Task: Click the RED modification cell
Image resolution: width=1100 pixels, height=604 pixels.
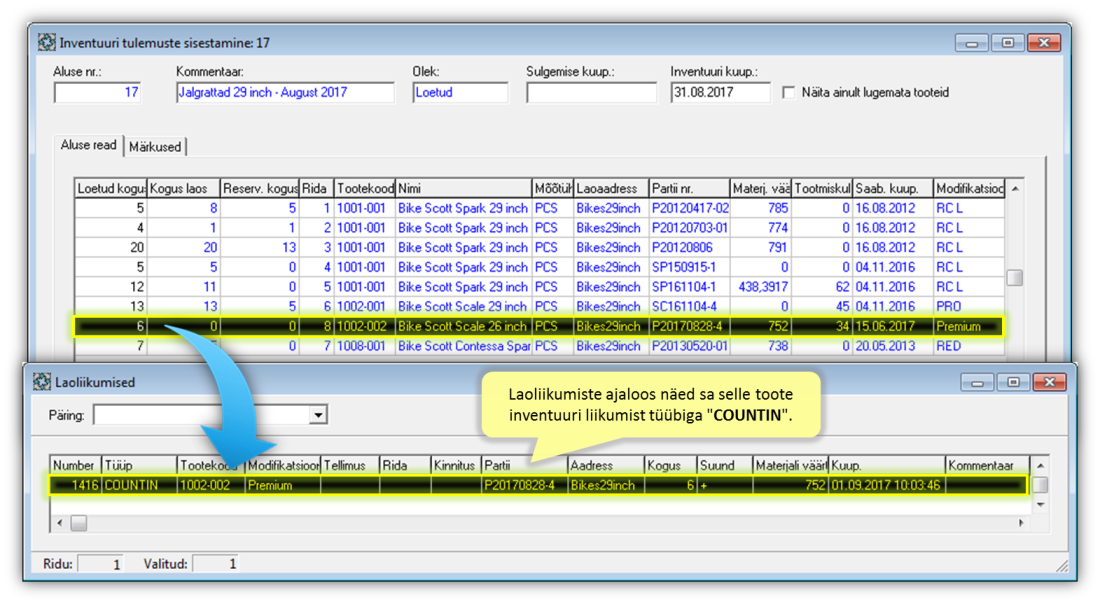Action: point(970,346)
